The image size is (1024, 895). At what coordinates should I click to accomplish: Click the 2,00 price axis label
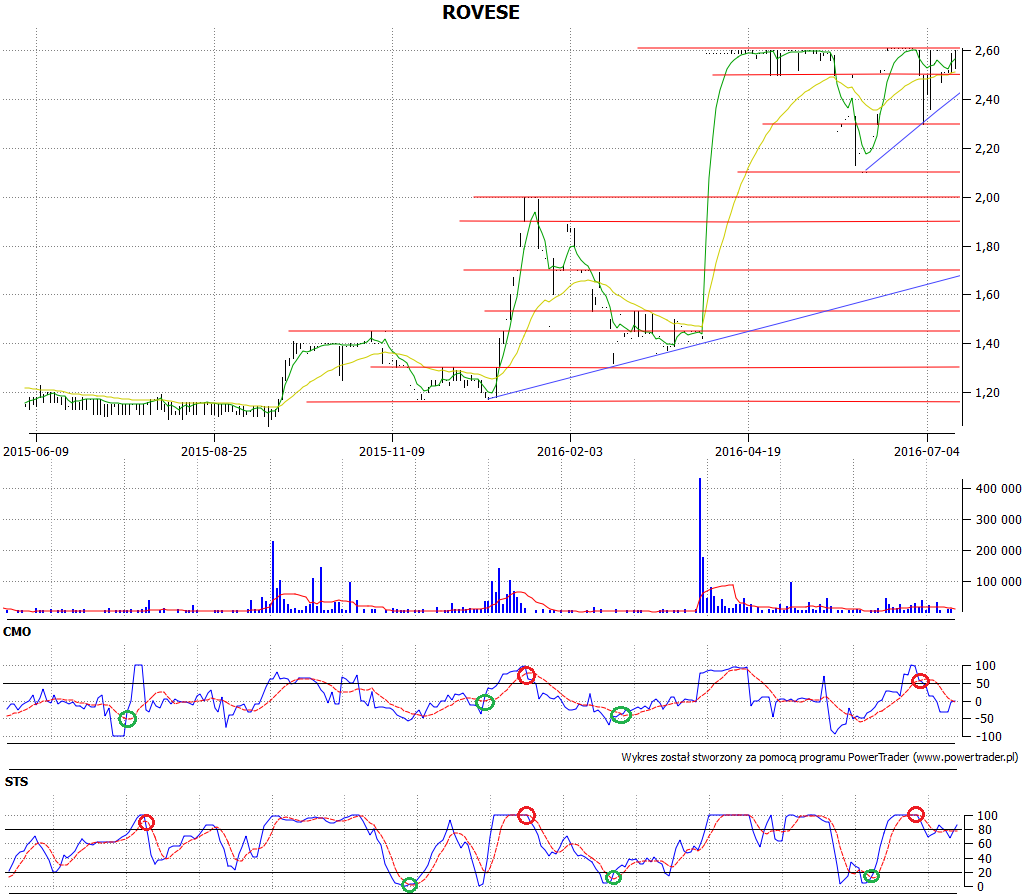click(x=987, y=198)
